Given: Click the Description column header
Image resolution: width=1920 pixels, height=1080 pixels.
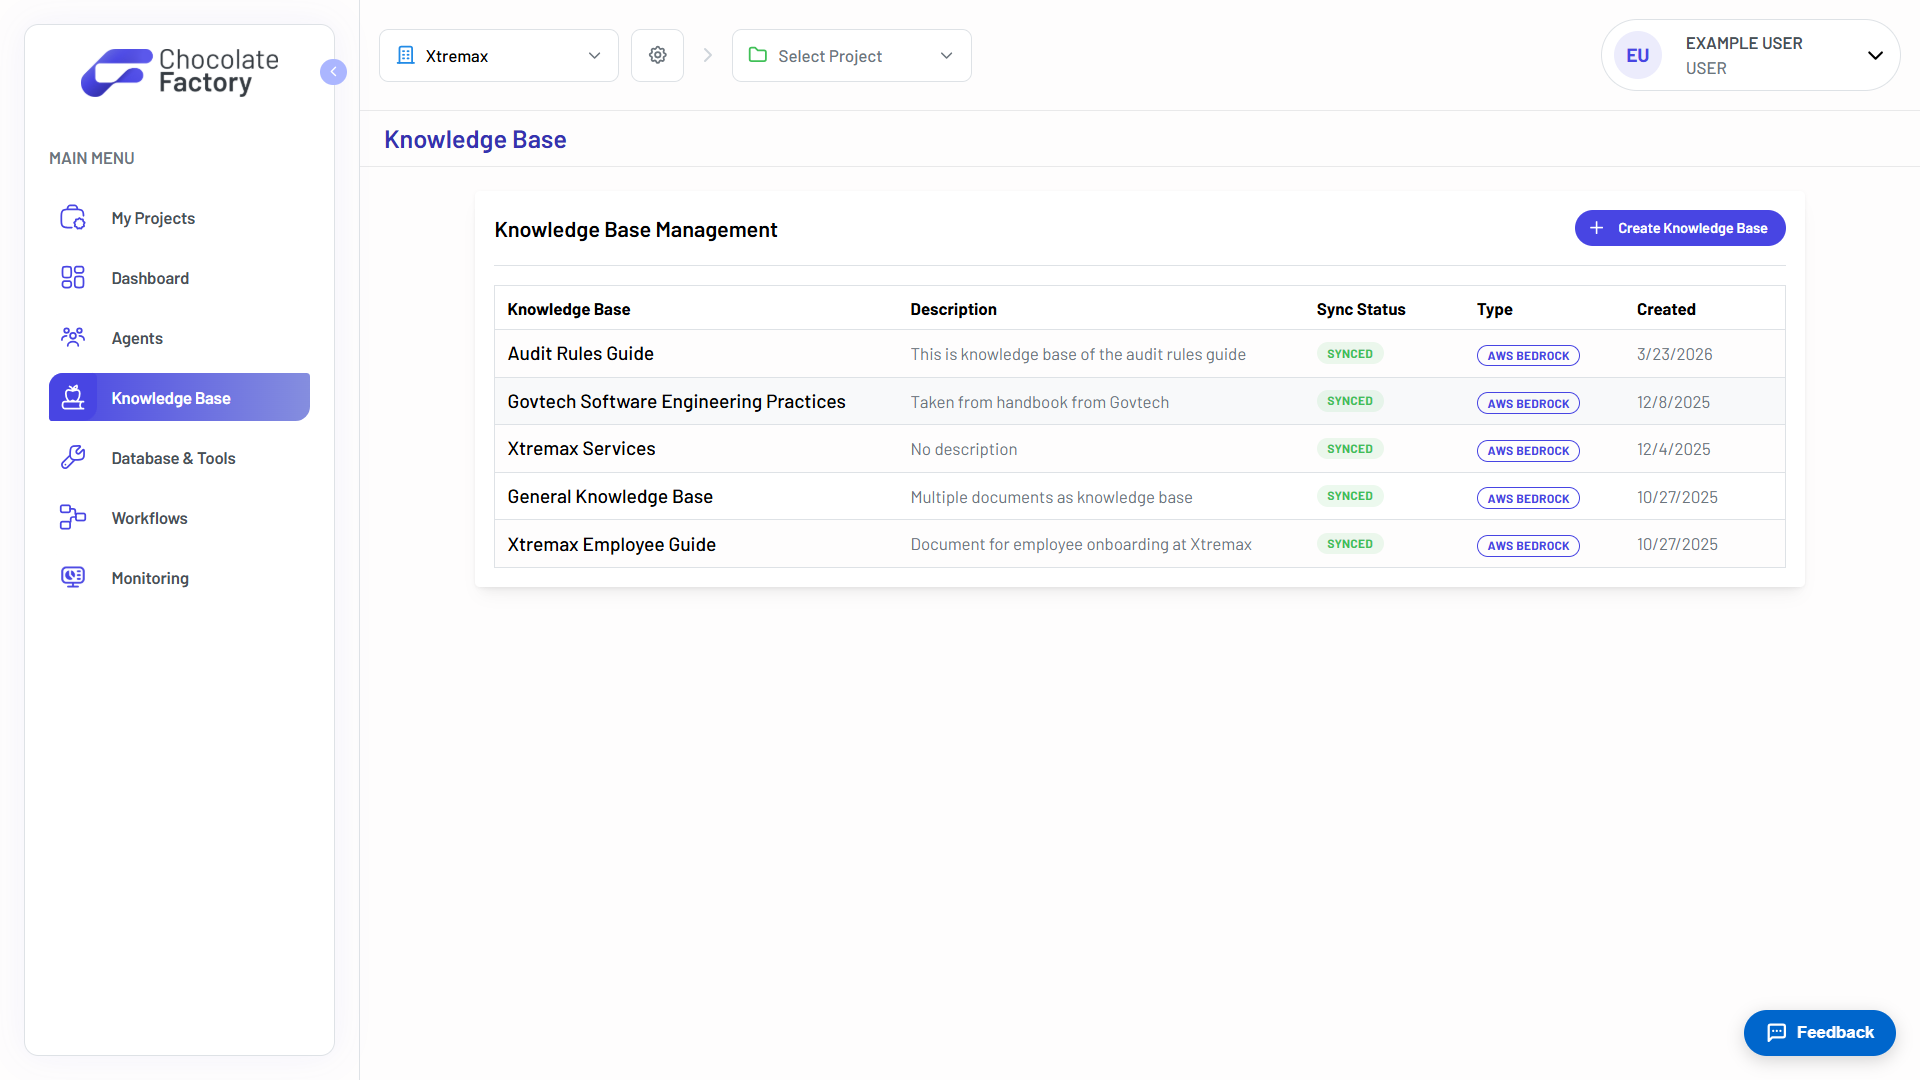Looking at the screenshot, I should 953,309.
